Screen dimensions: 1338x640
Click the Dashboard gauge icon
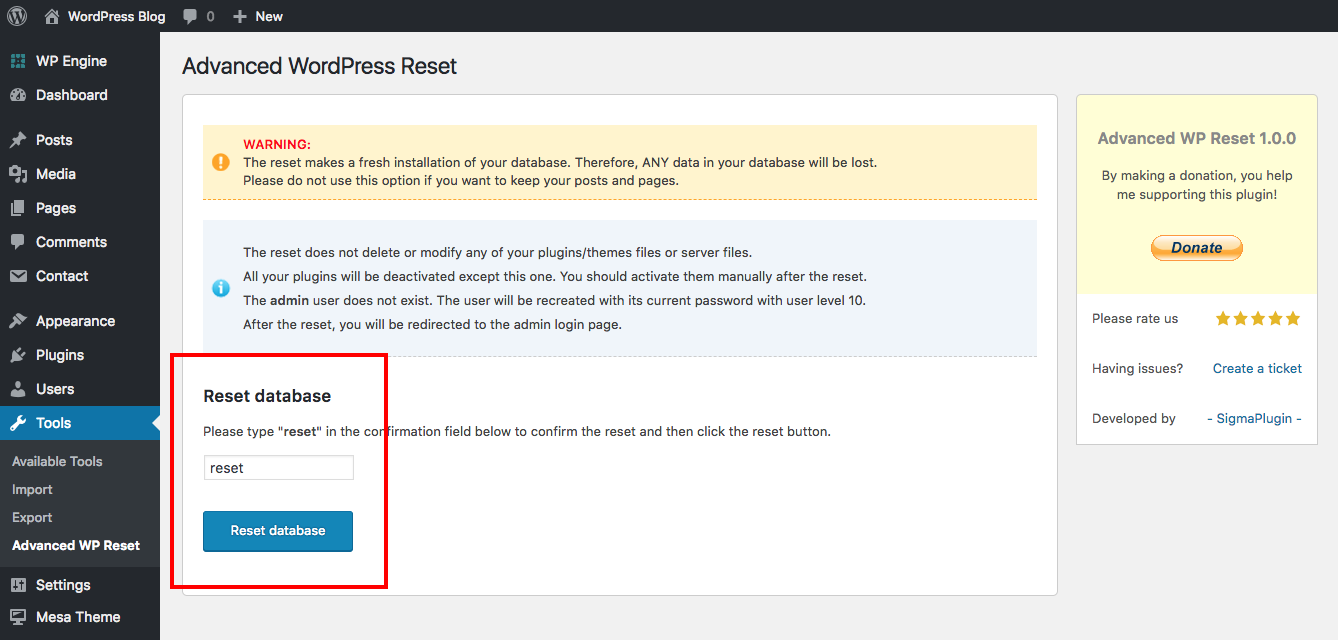18,95
